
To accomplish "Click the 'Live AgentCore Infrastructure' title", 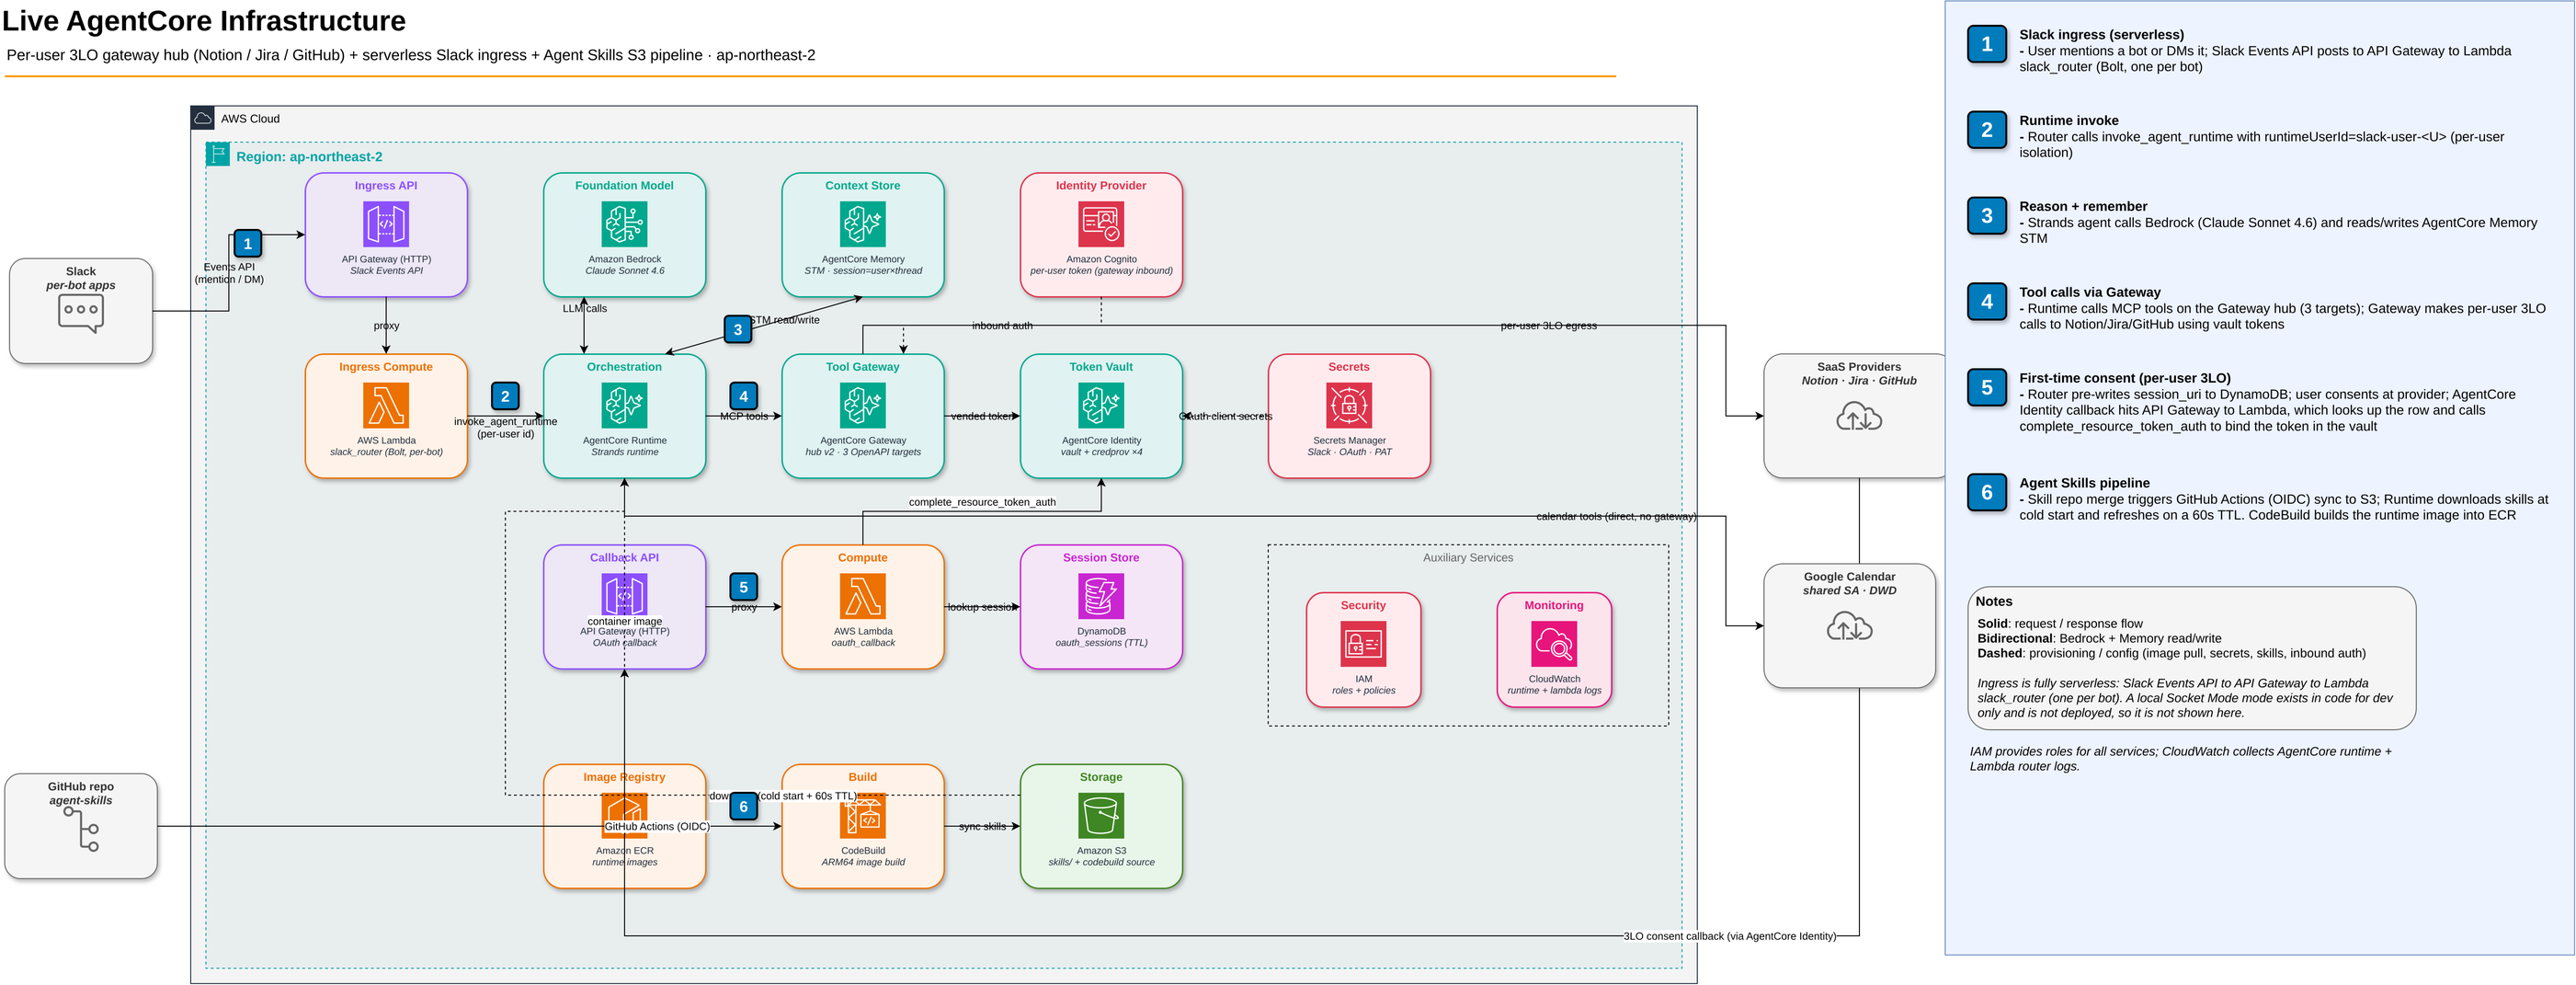I will pos(204,20).
